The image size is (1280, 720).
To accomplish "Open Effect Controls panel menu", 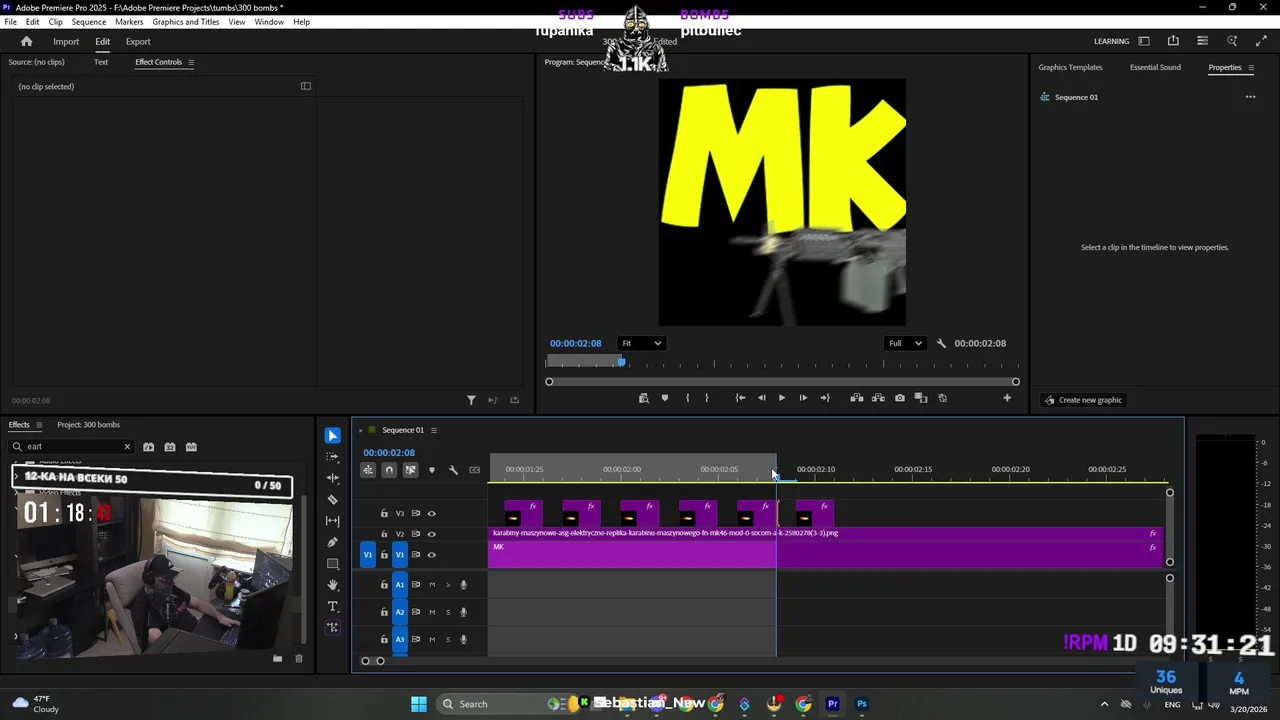I will [x=191, y=62].
